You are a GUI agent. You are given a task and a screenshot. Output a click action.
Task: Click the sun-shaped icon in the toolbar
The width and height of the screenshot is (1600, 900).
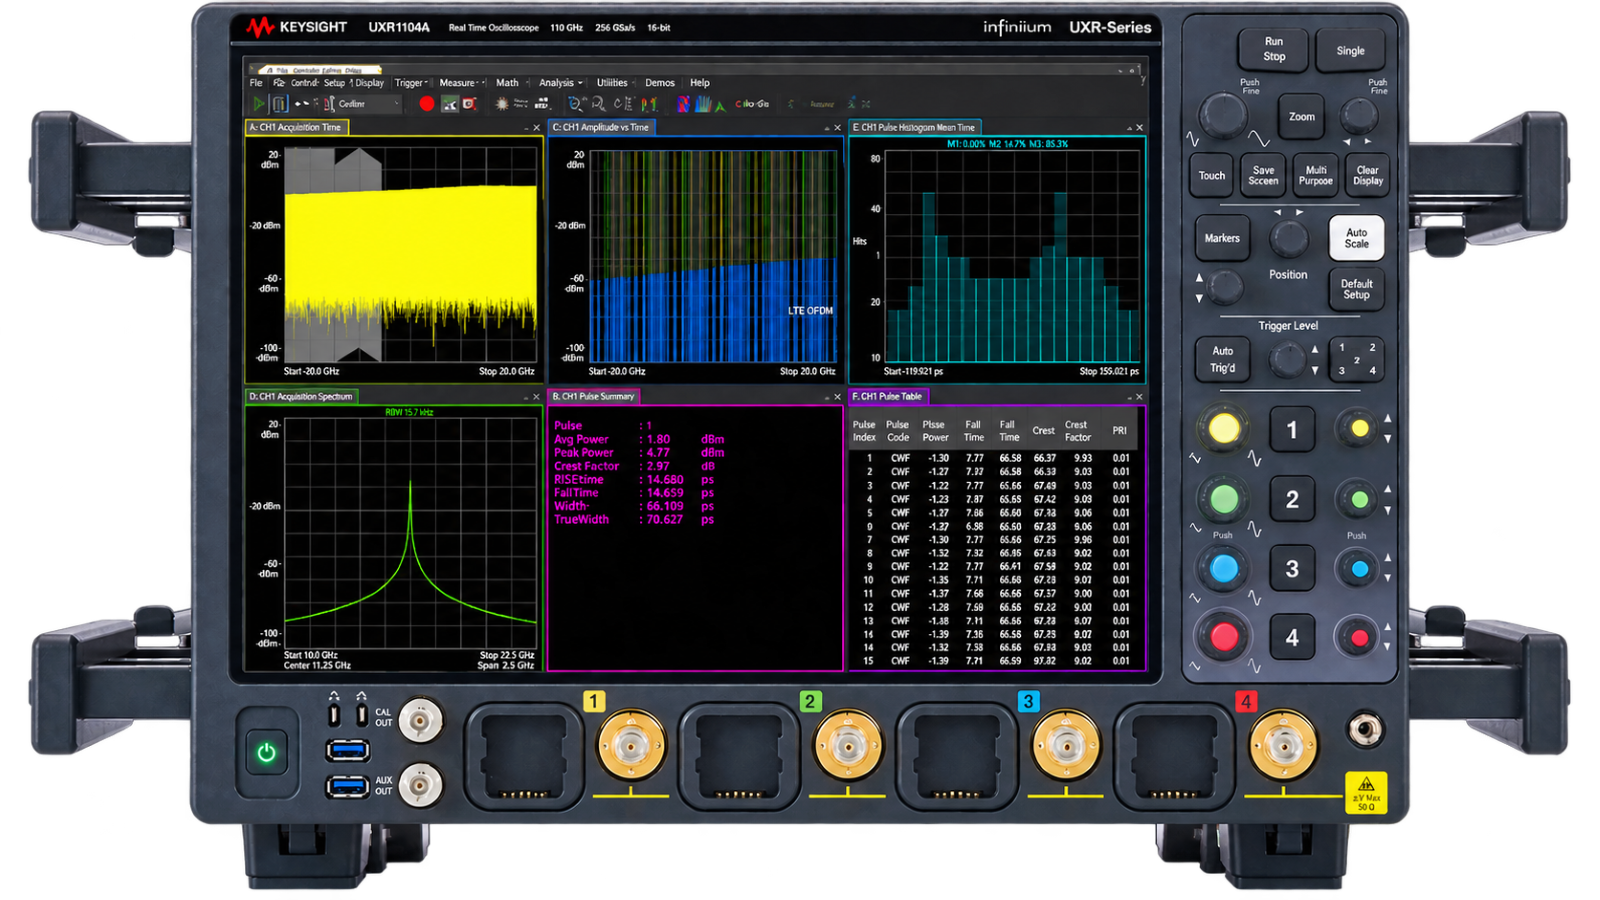pyautogui.click(x=502, y=104)
